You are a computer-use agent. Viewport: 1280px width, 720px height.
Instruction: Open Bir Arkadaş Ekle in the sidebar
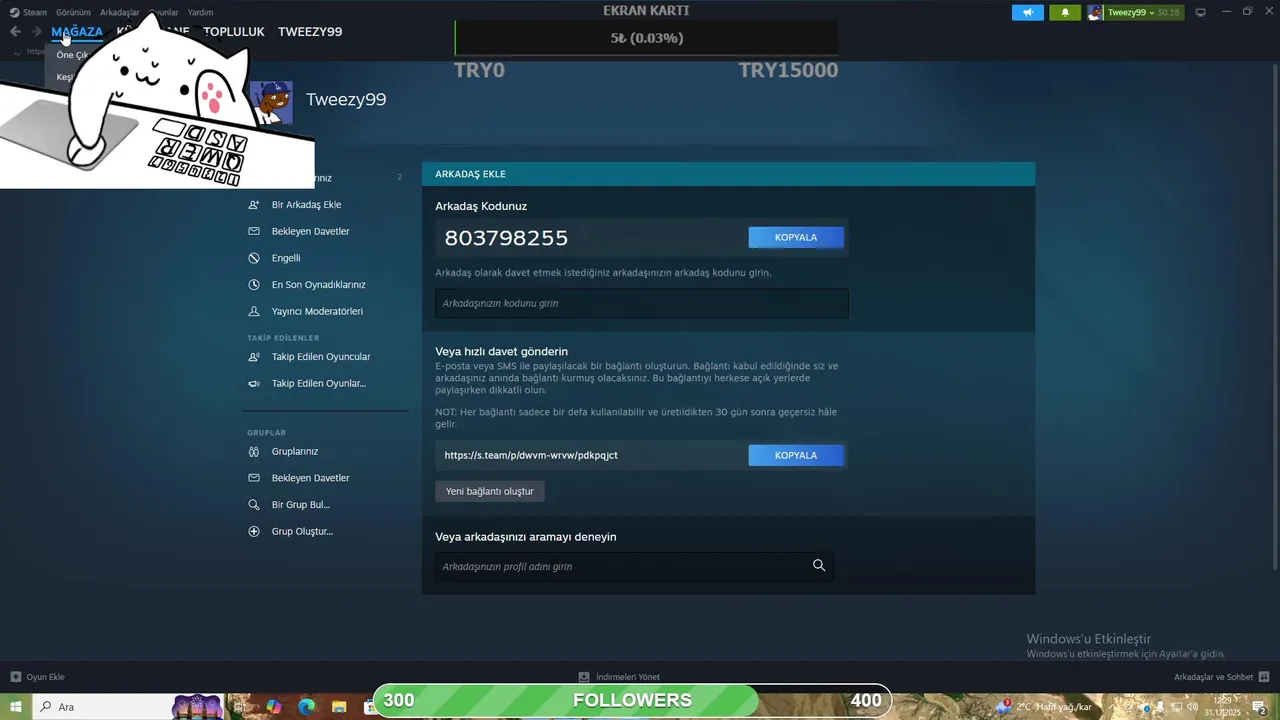pyautogui.click(x=306, y=205)
